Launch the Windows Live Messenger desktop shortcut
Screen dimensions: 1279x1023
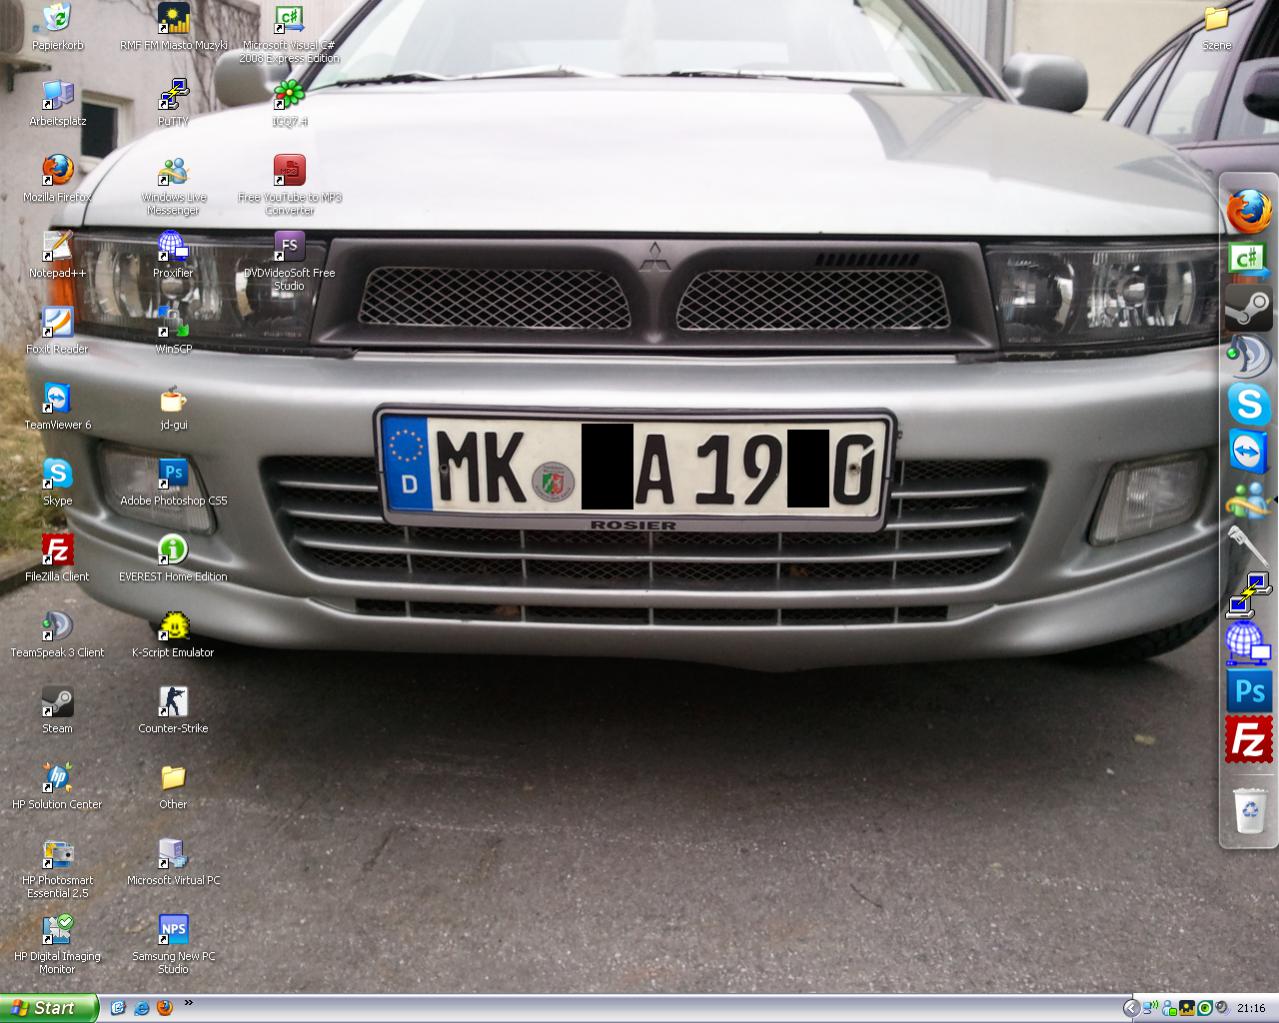[x=173, y=186]
